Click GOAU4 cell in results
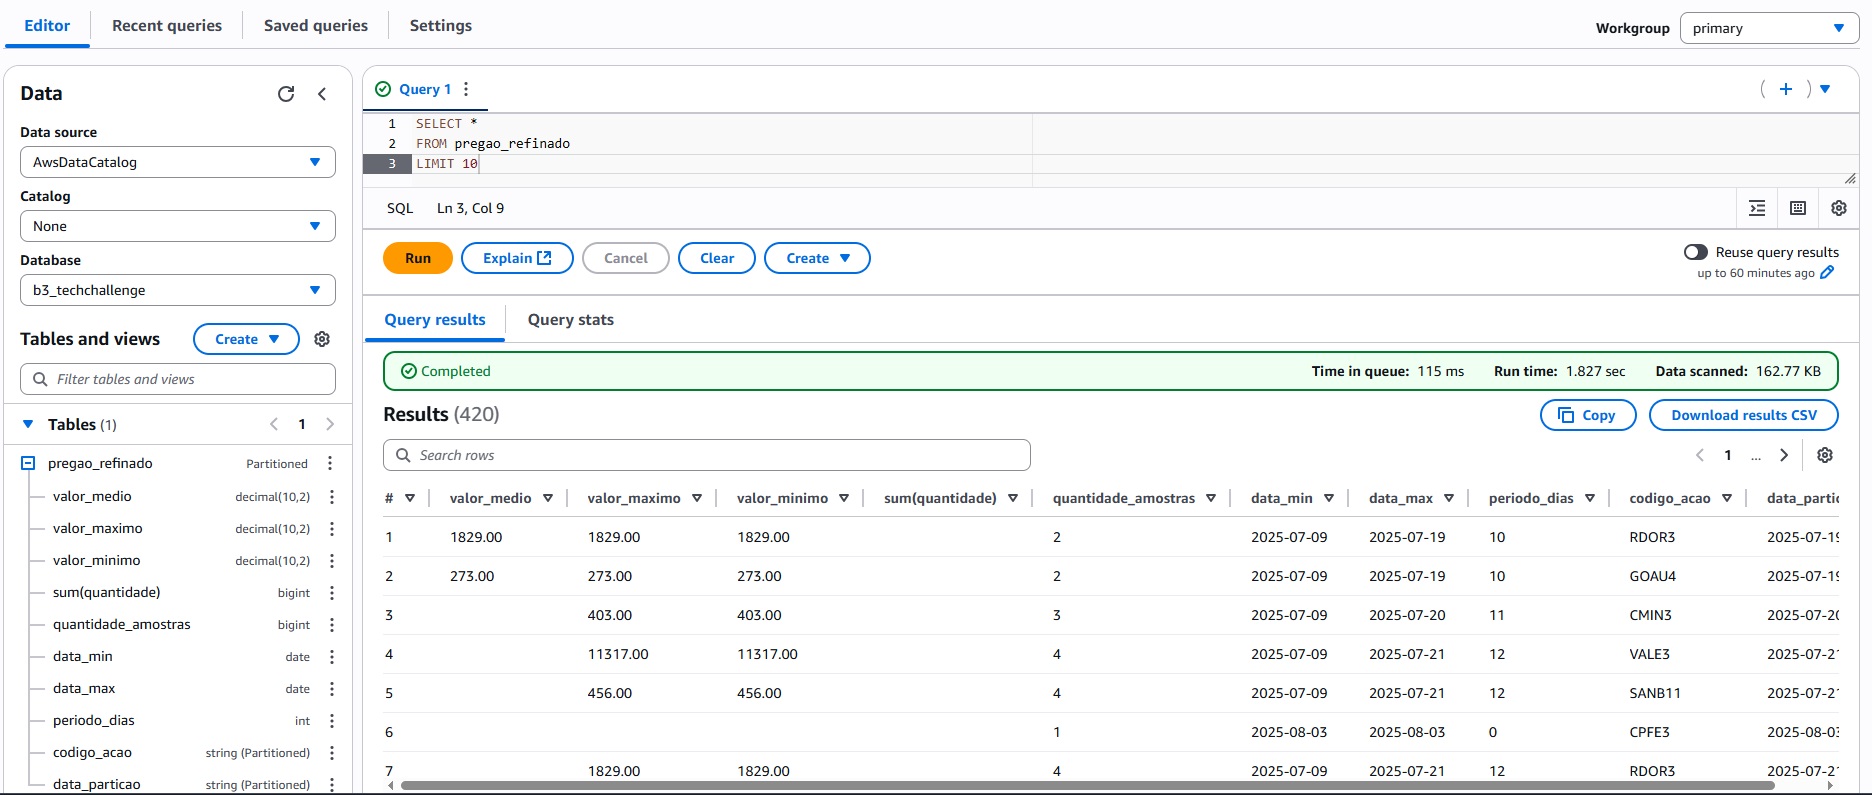Screen dimensions: 1872x795 (x=1653, y=576)
